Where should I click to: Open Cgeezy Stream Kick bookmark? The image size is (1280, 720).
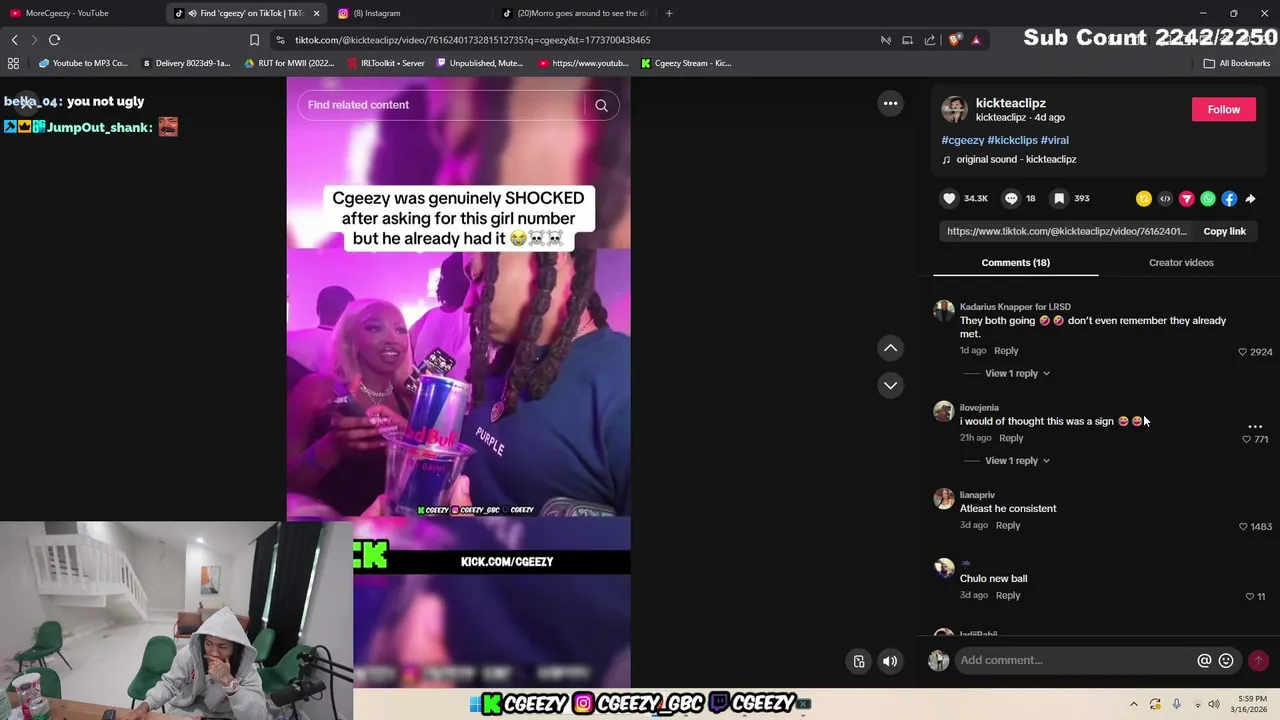pyautogui.click(x=686, y=63)
